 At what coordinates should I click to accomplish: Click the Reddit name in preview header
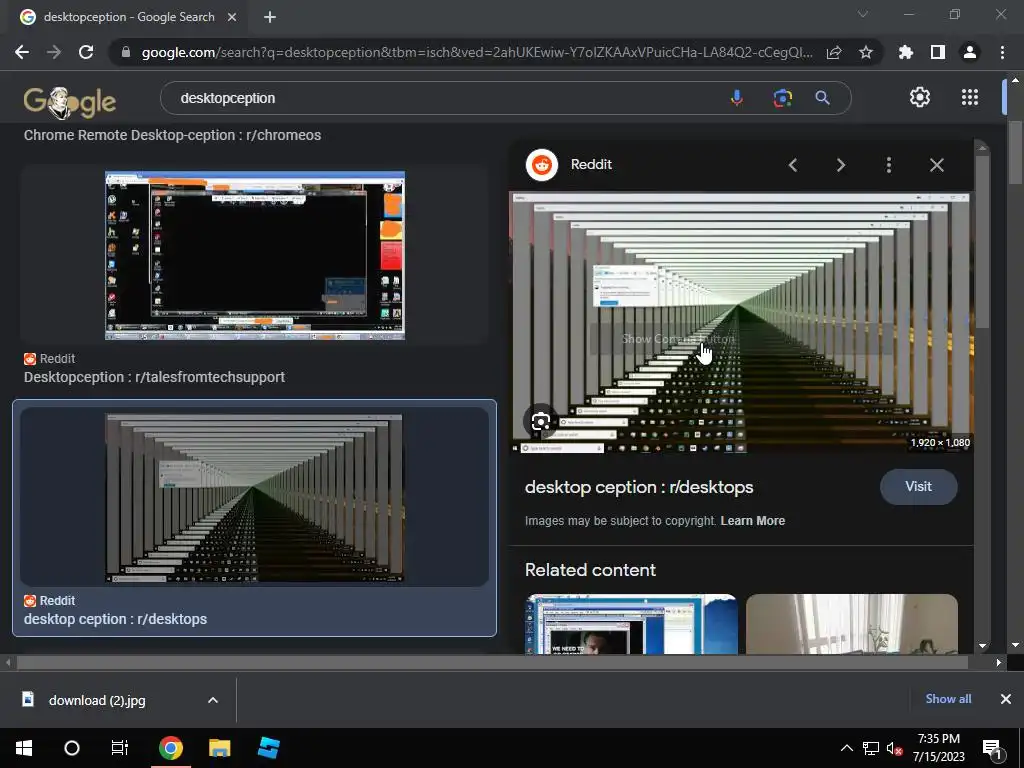point(591,165)
